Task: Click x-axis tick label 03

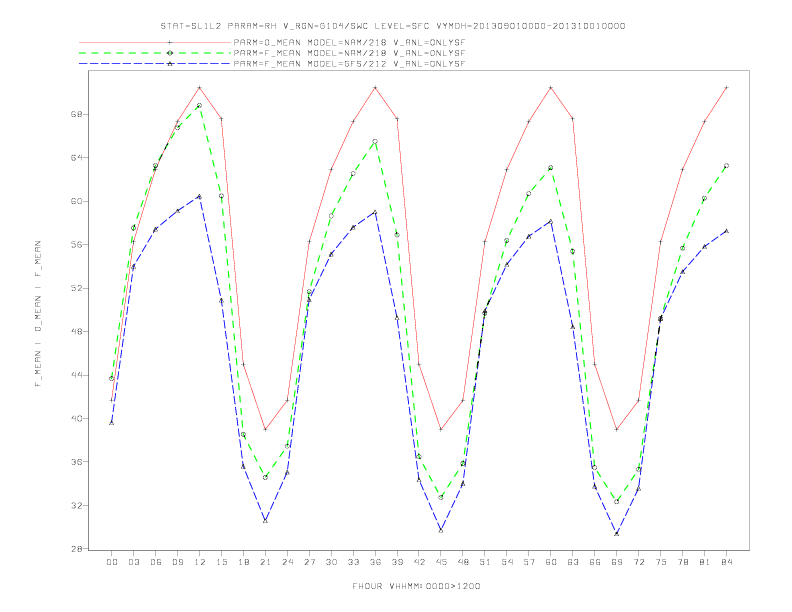Action: (133, 562)
